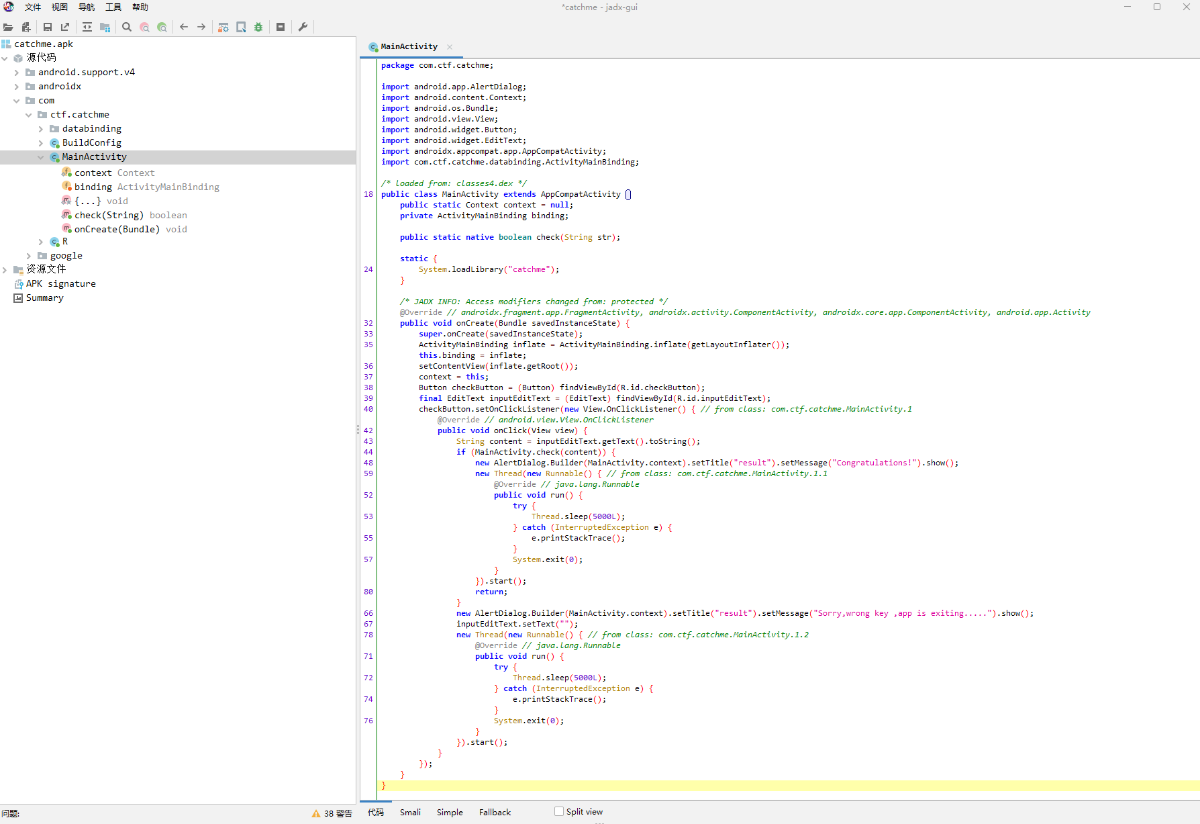Expand the google package node
The height and width of the screenshot is (824, 1200).
tap(29, 256)
